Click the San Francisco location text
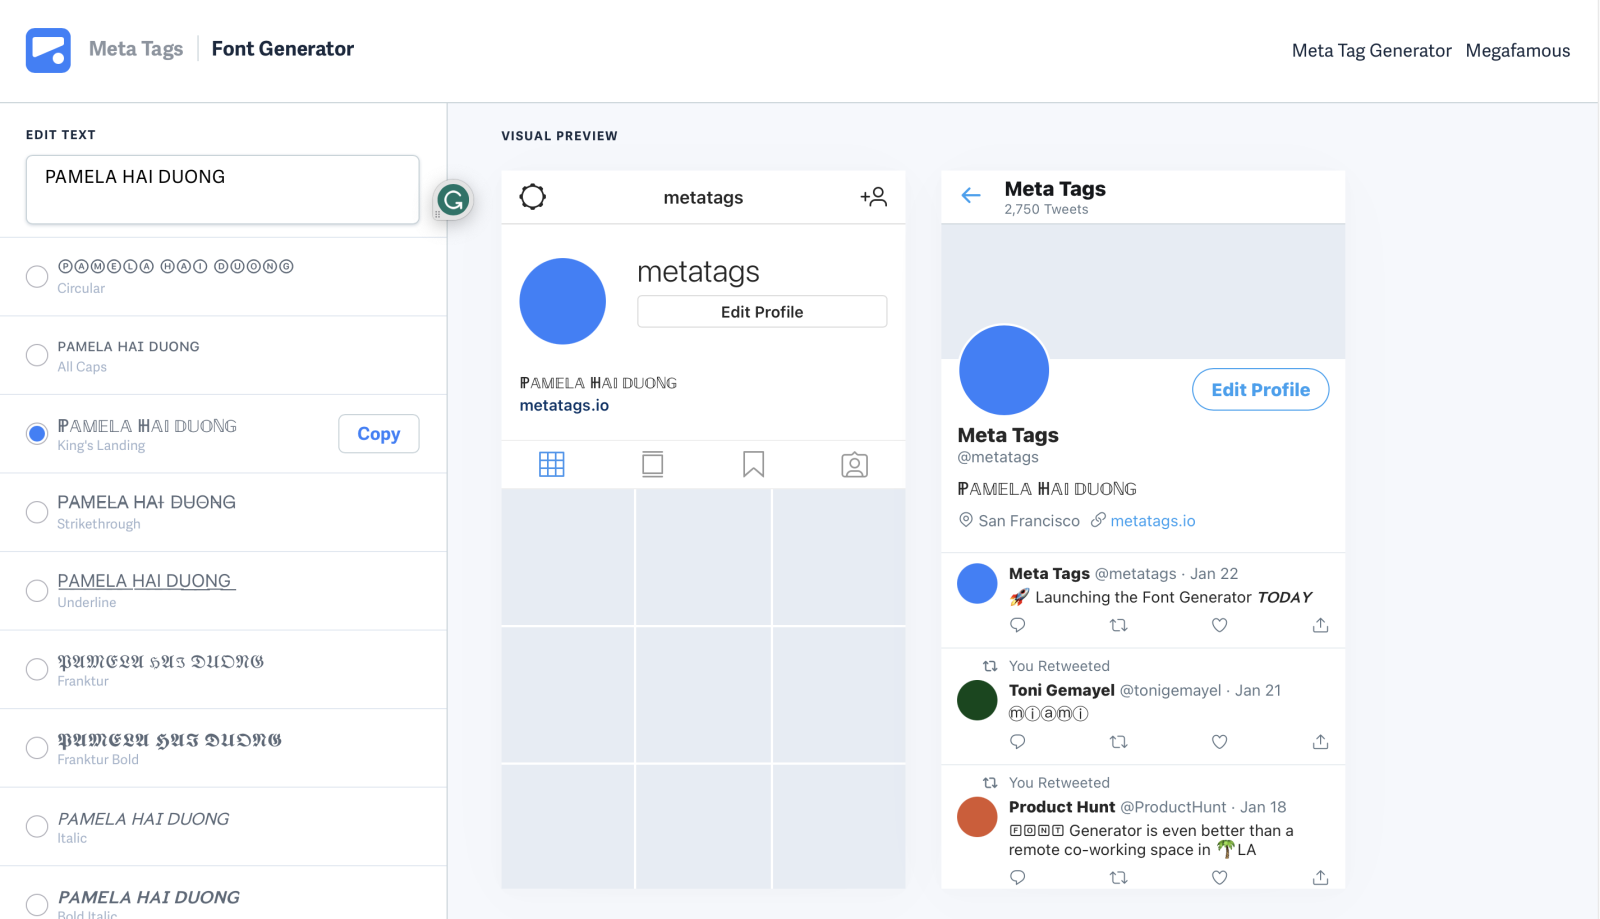The height and width of the screenshot is (919, 1600). [1029, 521]
